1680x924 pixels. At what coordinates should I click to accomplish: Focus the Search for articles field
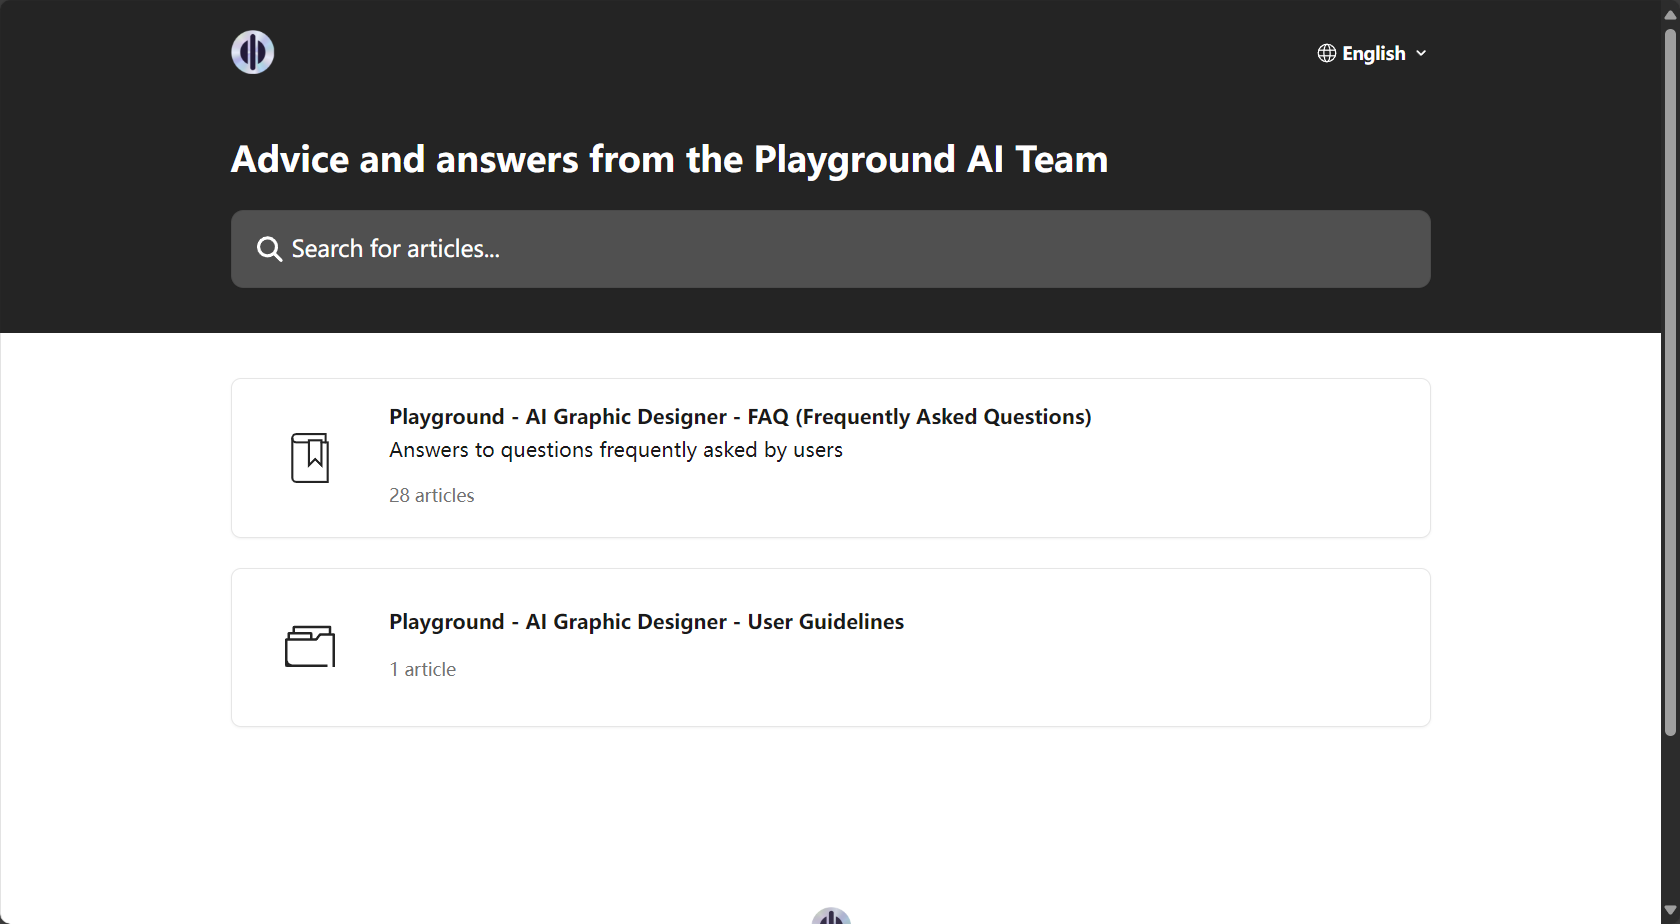(x=830, y=249)
